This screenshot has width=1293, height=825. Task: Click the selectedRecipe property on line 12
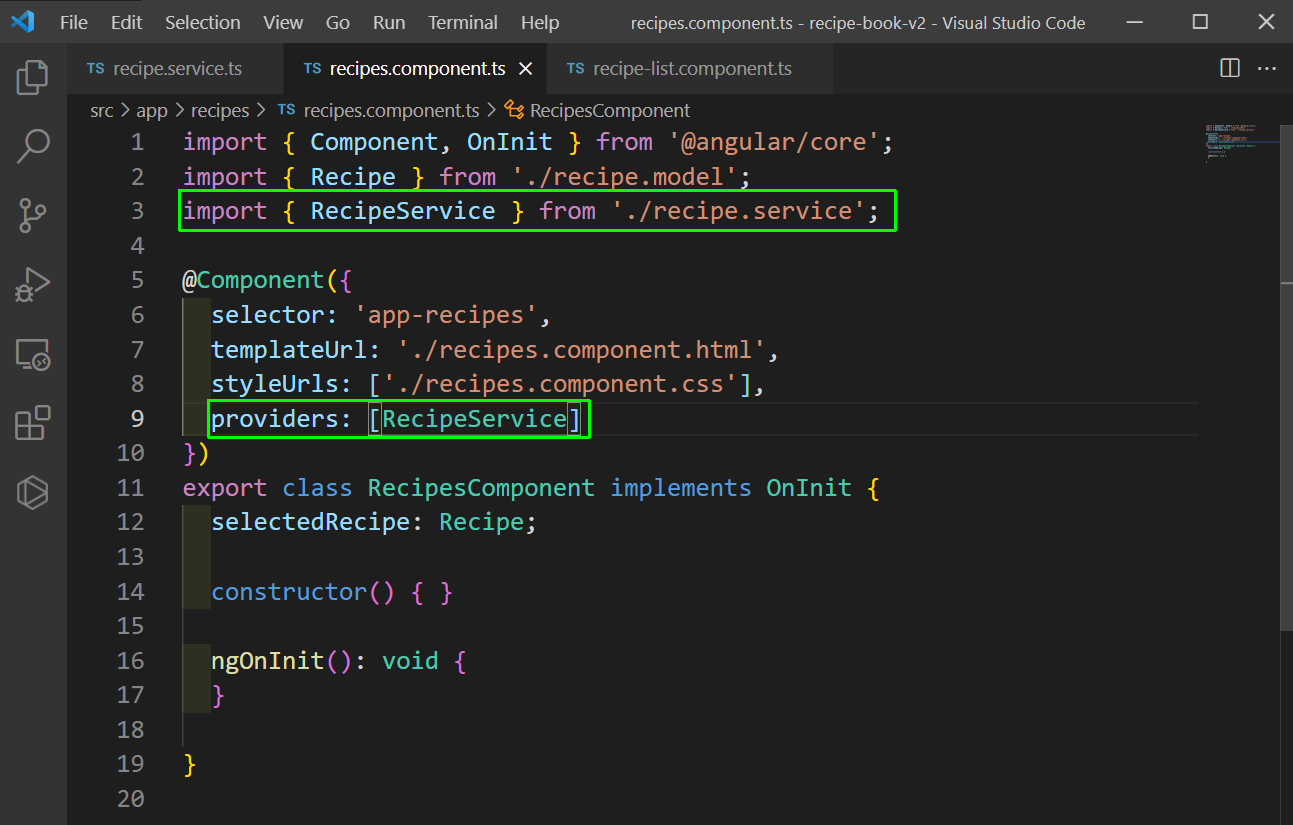[311, 522]
